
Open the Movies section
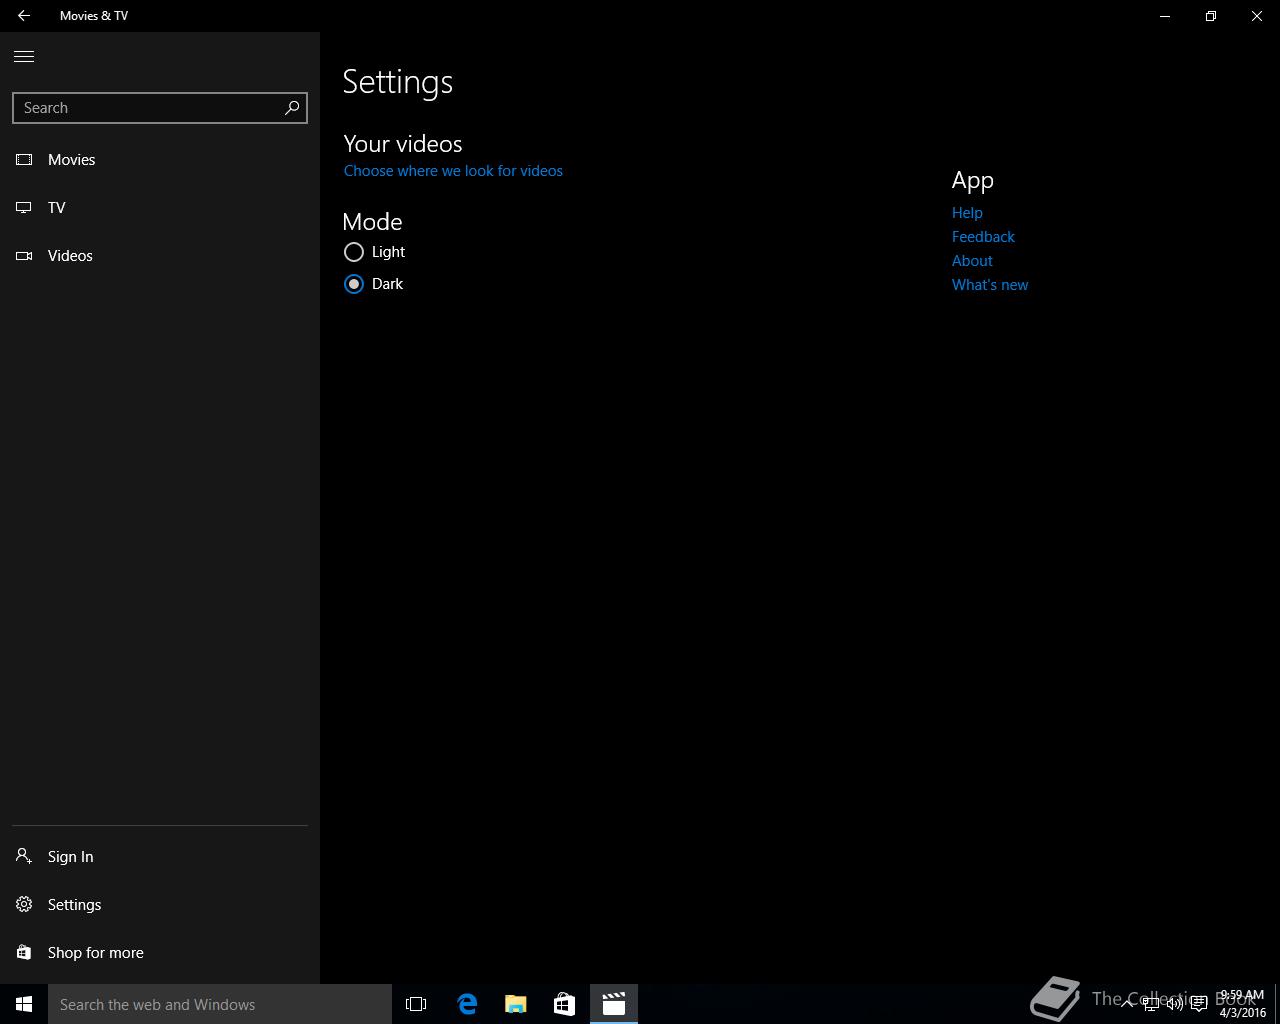click(160, 160)
